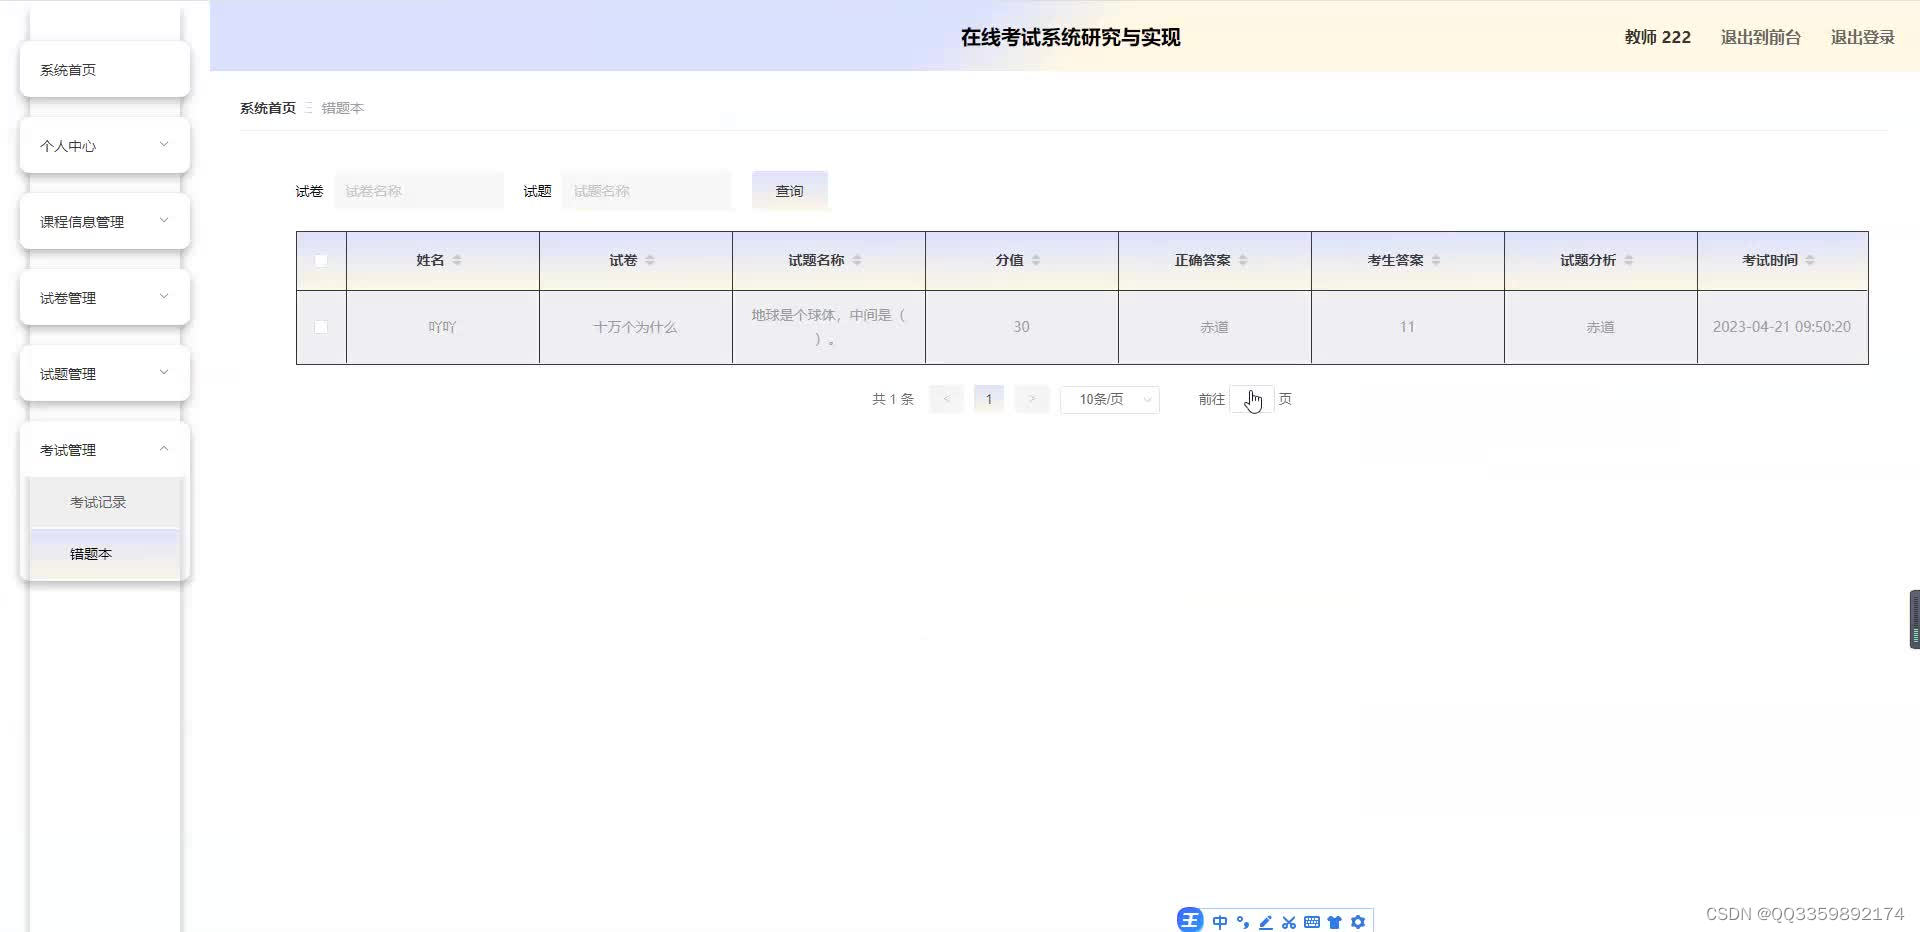
Task: Toggle Chinese/English input mode icon
Action: click(1219, 922)
